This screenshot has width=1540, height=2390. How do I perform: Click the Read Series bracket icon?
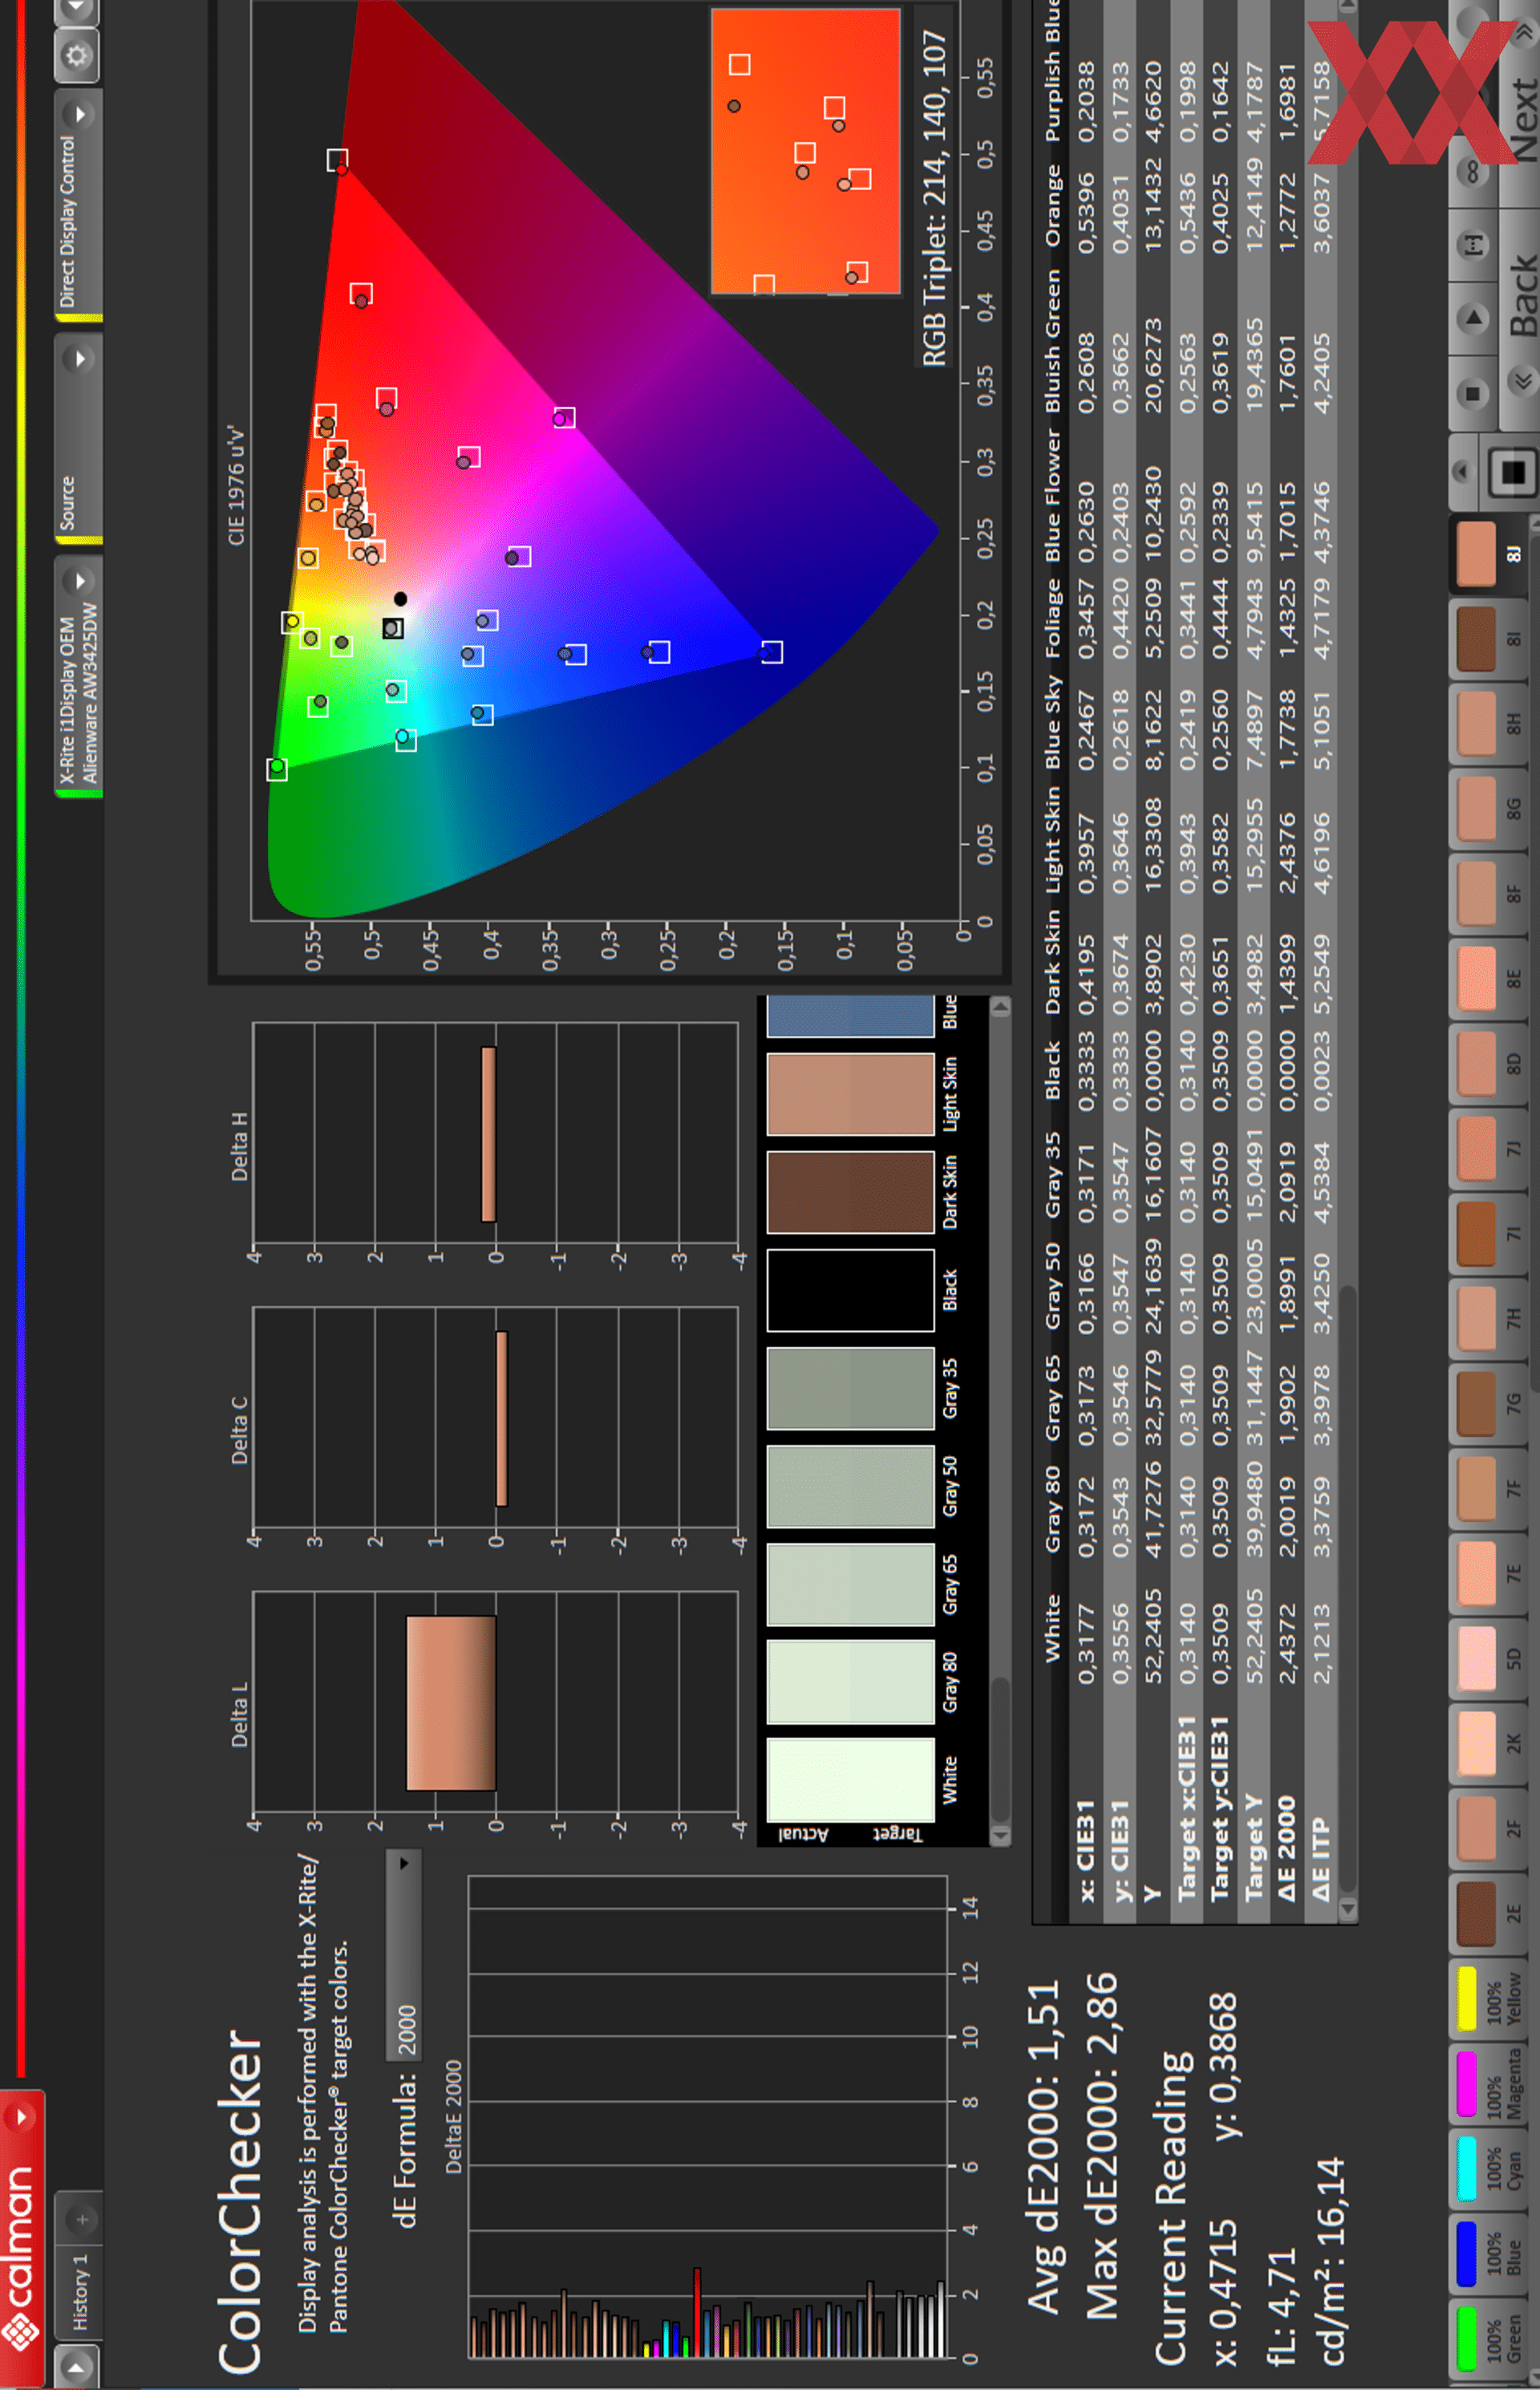click(x=1472, y=244)
